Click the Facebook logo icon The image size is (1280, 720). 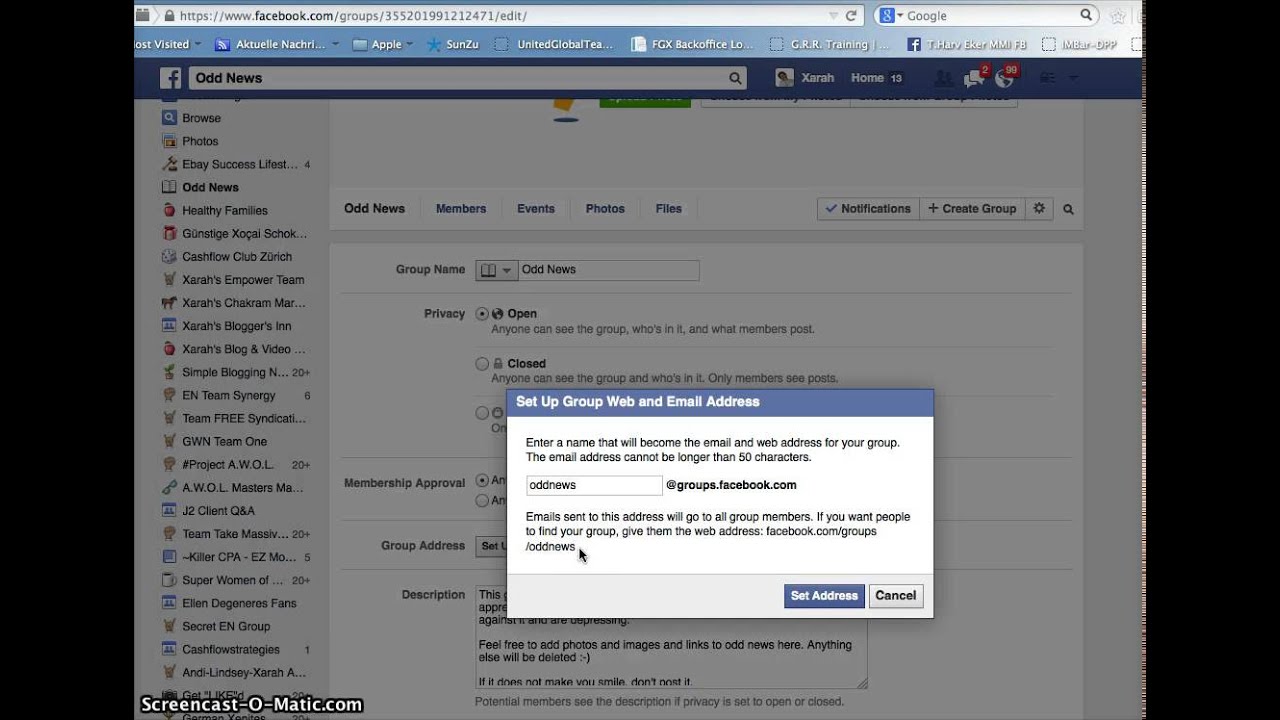tap(171, 78)
